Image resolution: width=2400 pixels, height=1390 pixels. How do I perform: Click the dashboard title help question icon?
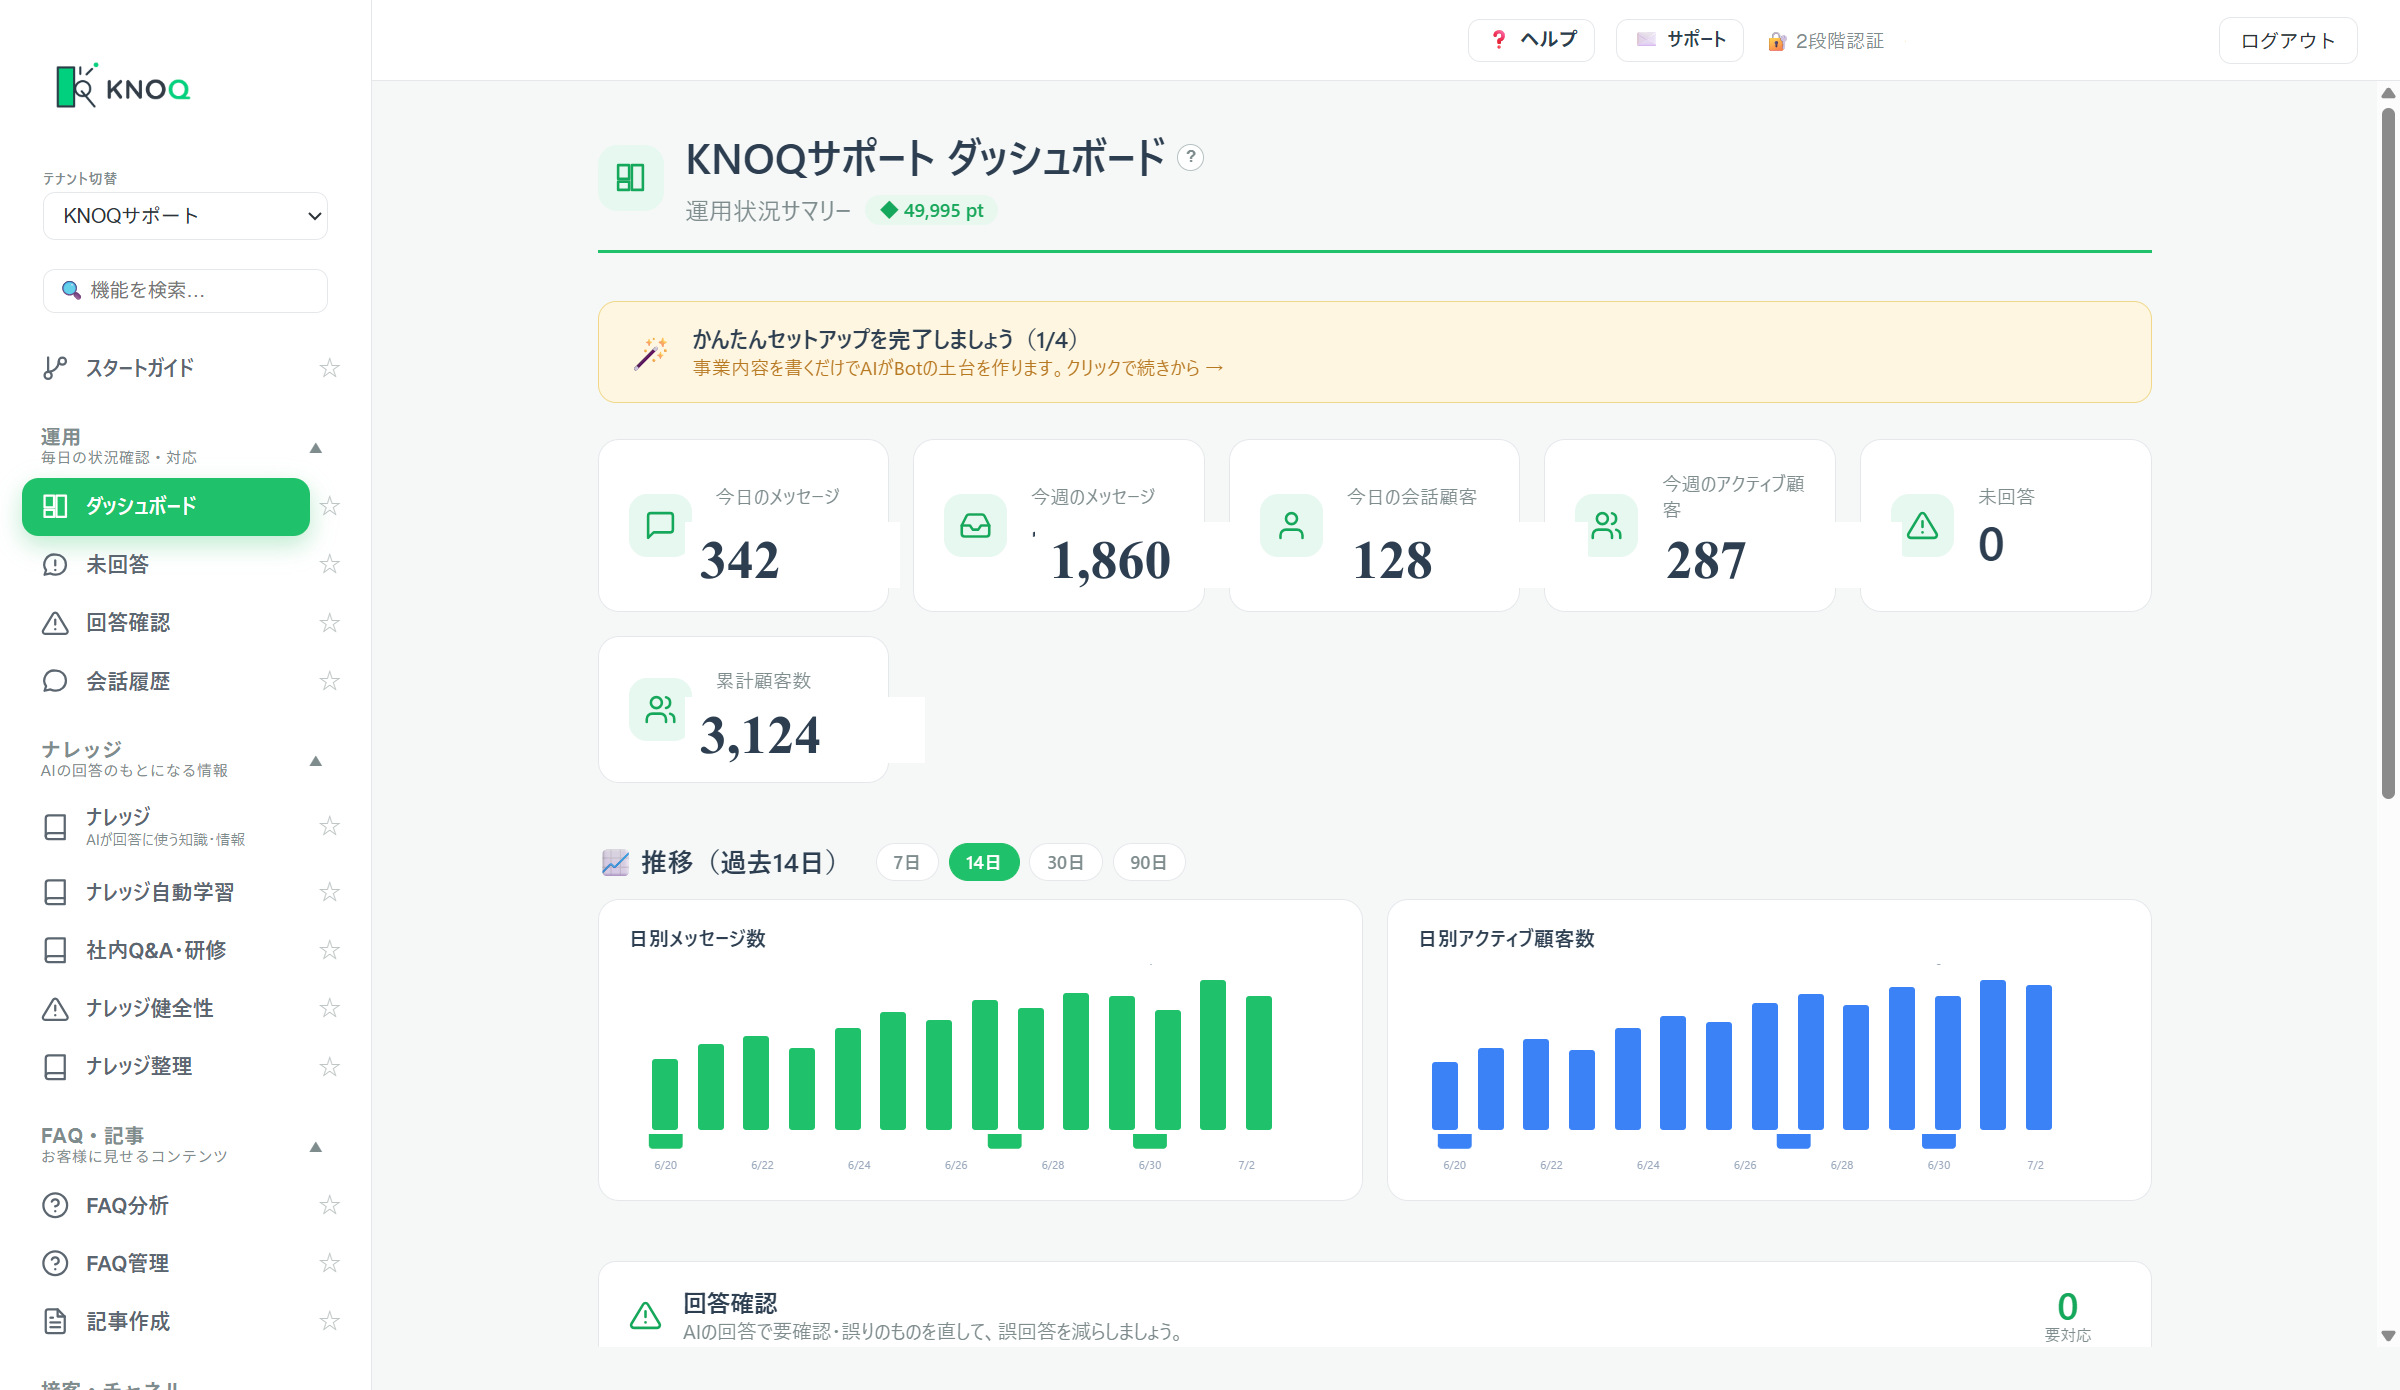[1190, 157]
